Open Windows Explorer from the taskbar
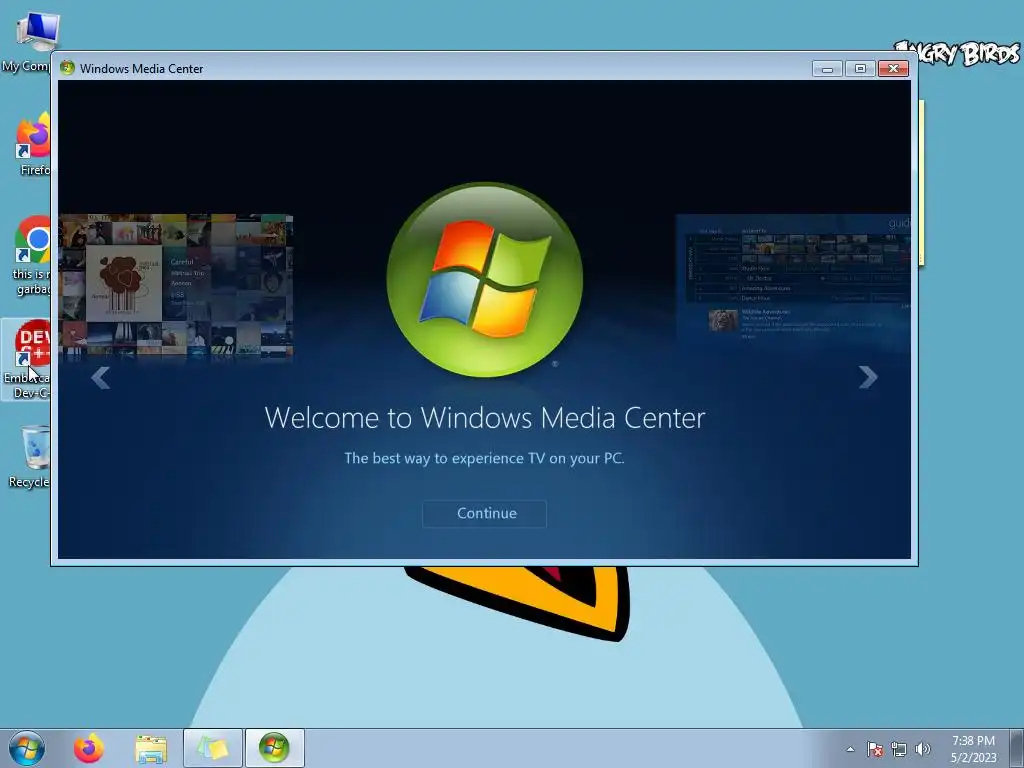1024x768 pixels. pos(151,748)
